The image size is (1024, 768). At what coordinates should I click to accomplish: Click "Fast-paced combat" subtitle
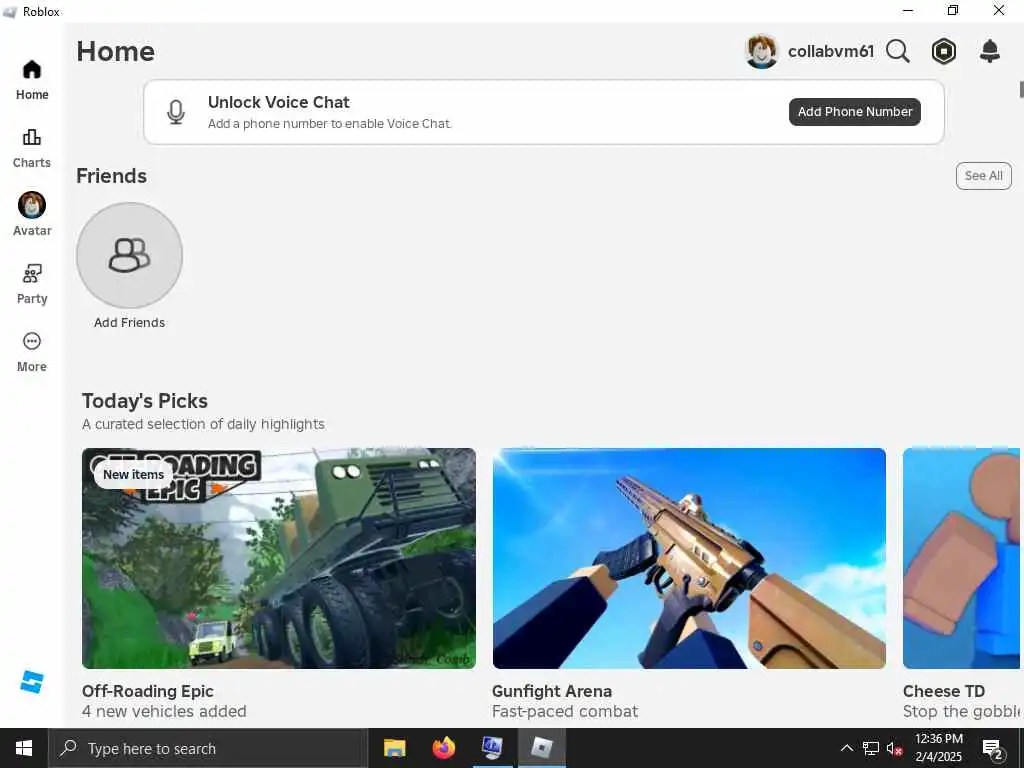coord(565,711)
